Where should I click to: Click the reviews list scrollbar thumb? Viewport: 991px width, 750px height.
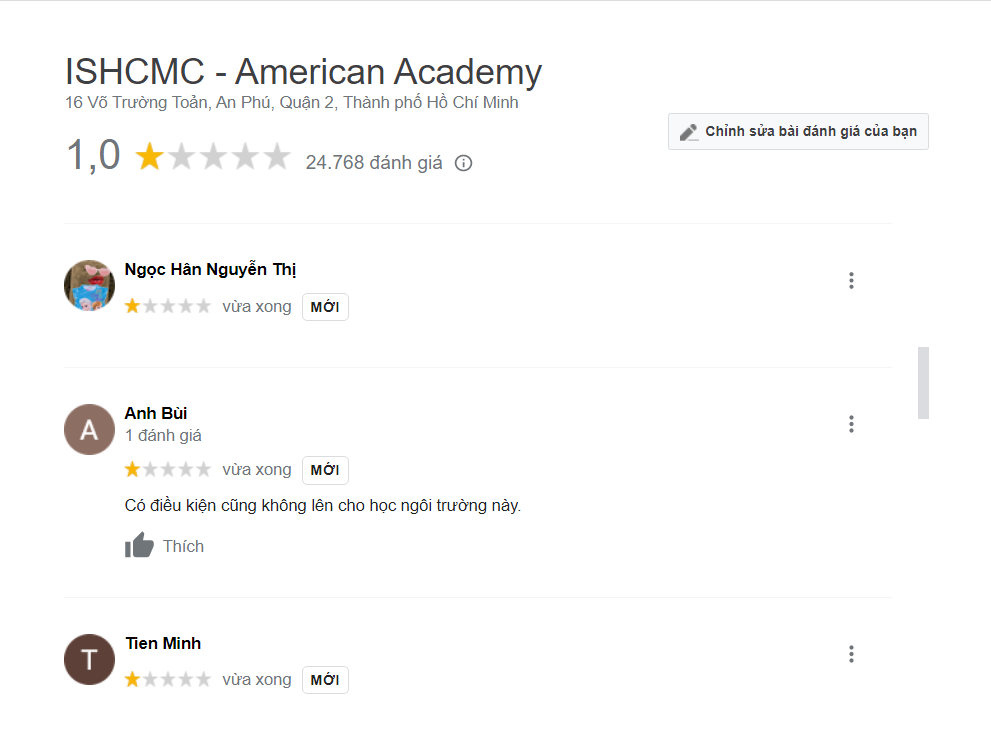click(923, 382)
